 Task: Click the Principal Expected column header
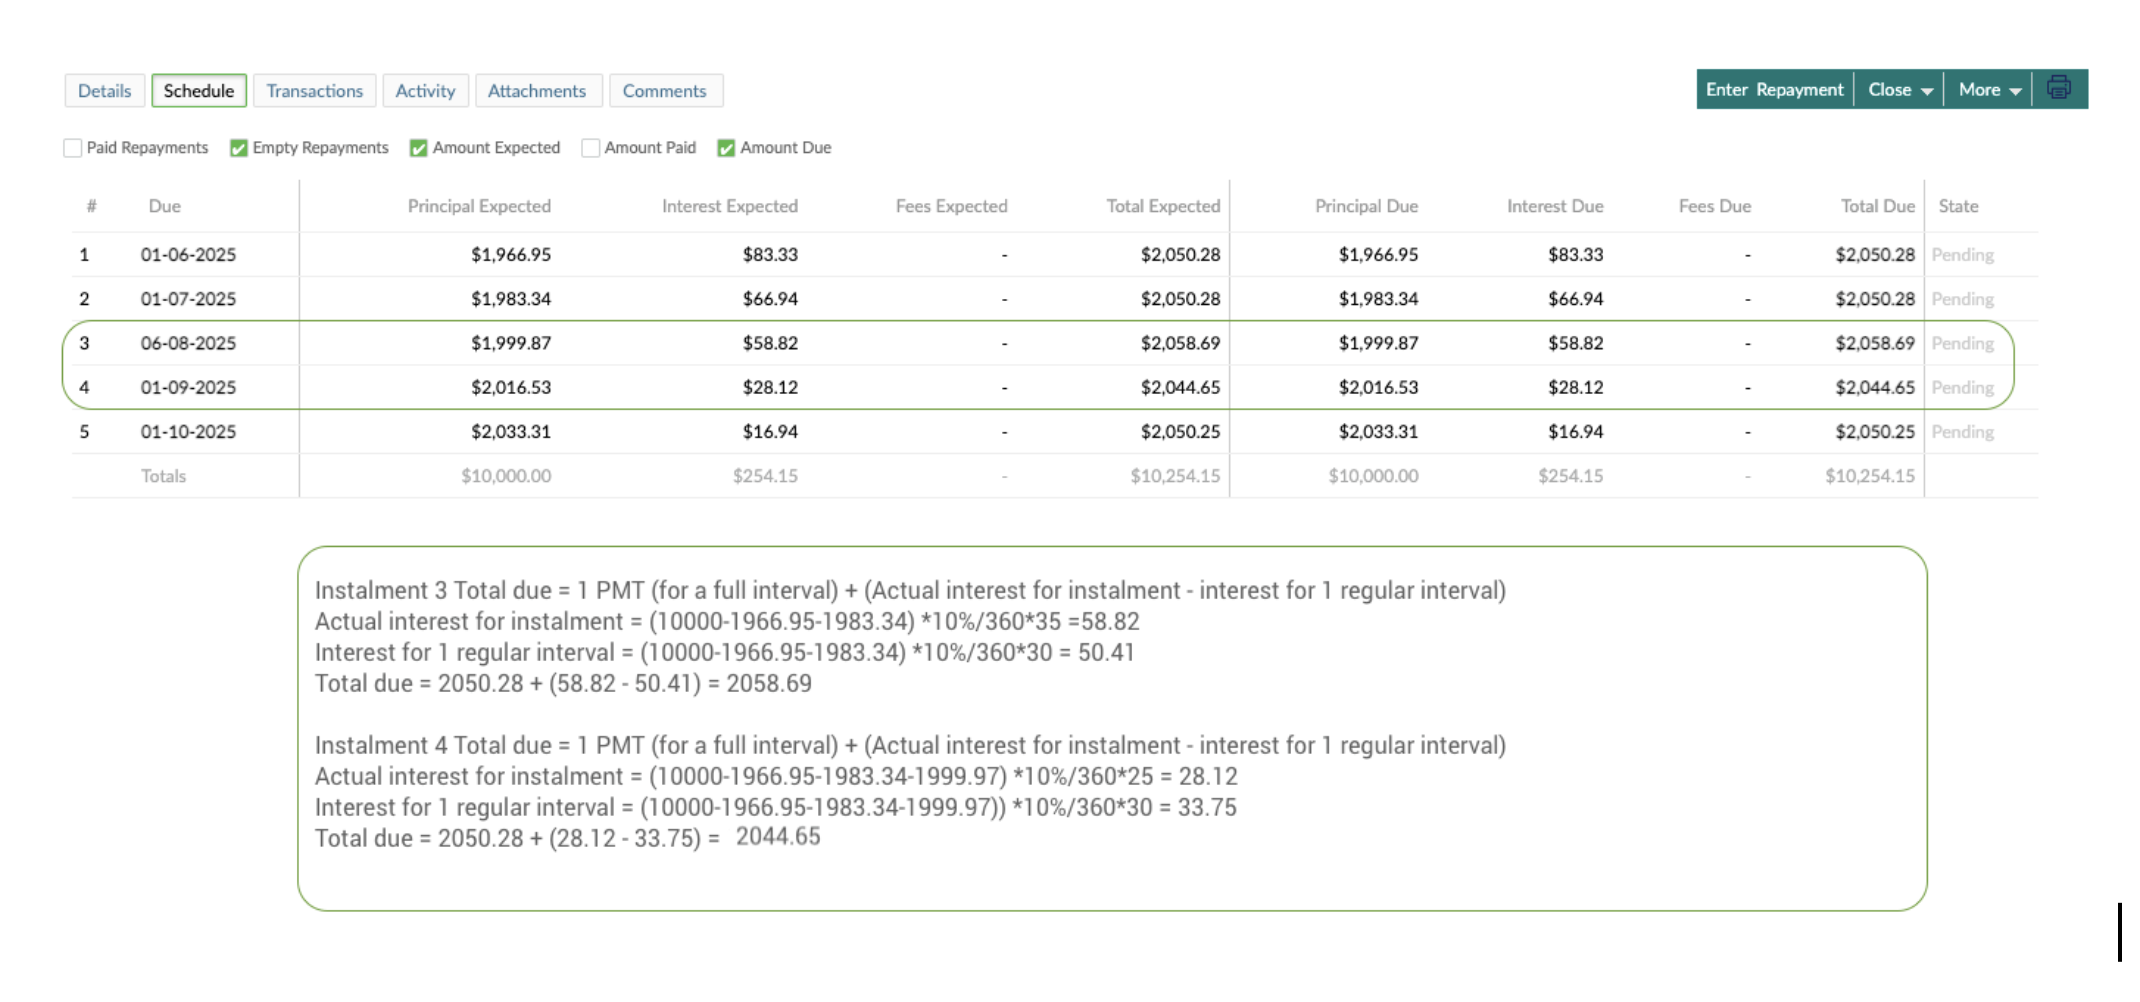(479, 206)
